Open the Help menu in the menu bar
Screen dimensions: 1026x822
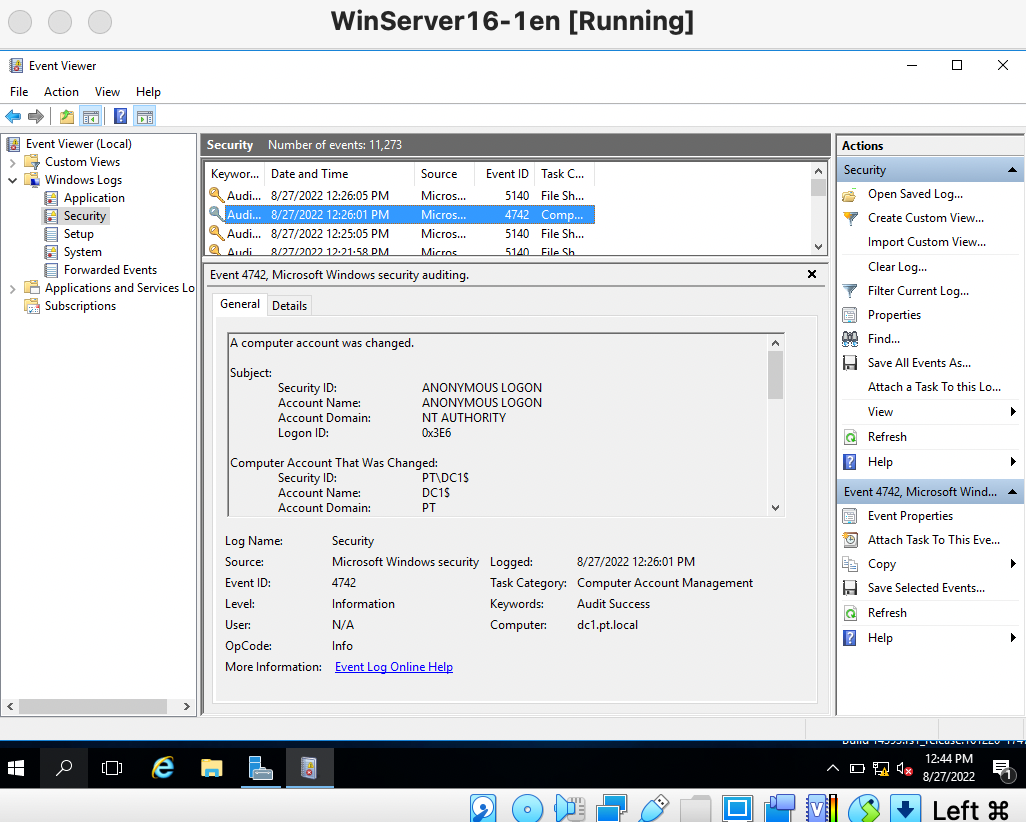pyautogui.click(x=149, y=92)
